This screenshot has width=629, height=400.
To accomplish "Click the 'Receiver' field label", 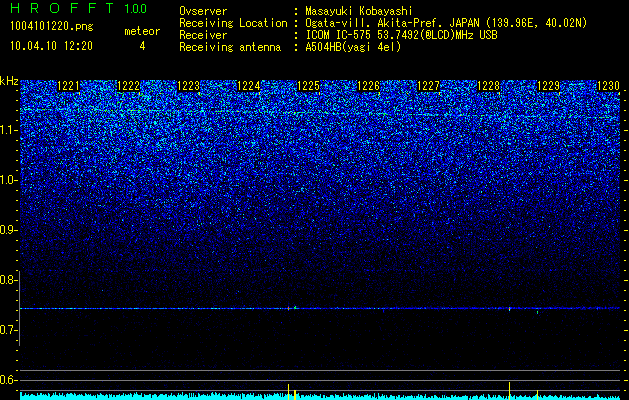I will (203, 35).
